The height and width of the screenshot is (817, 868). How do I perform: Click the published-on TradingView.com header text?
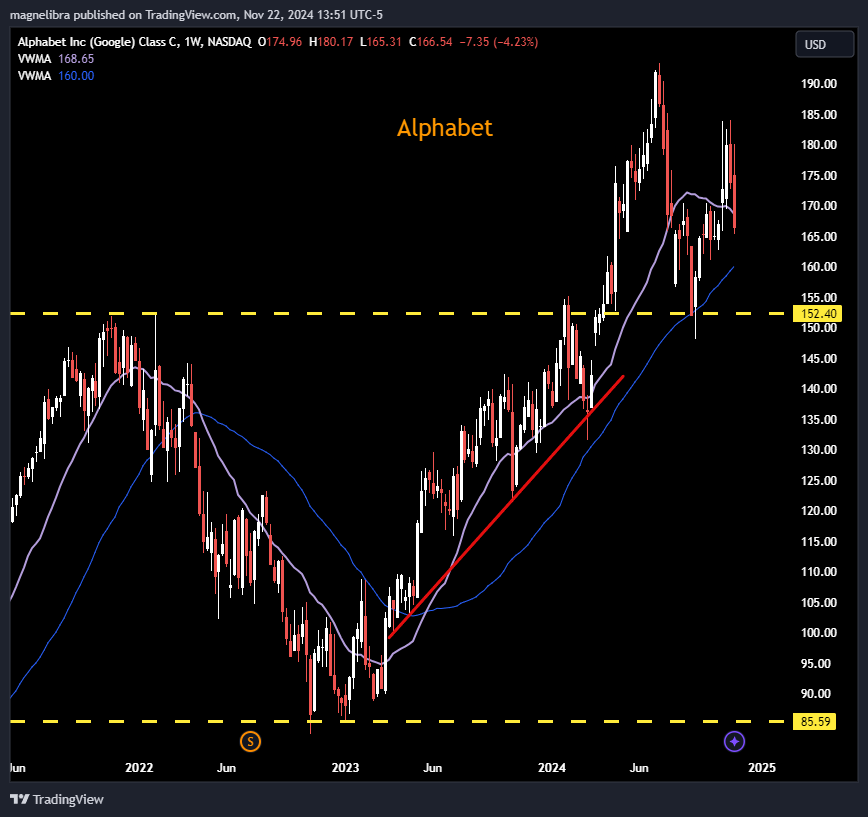coord(196,15)
